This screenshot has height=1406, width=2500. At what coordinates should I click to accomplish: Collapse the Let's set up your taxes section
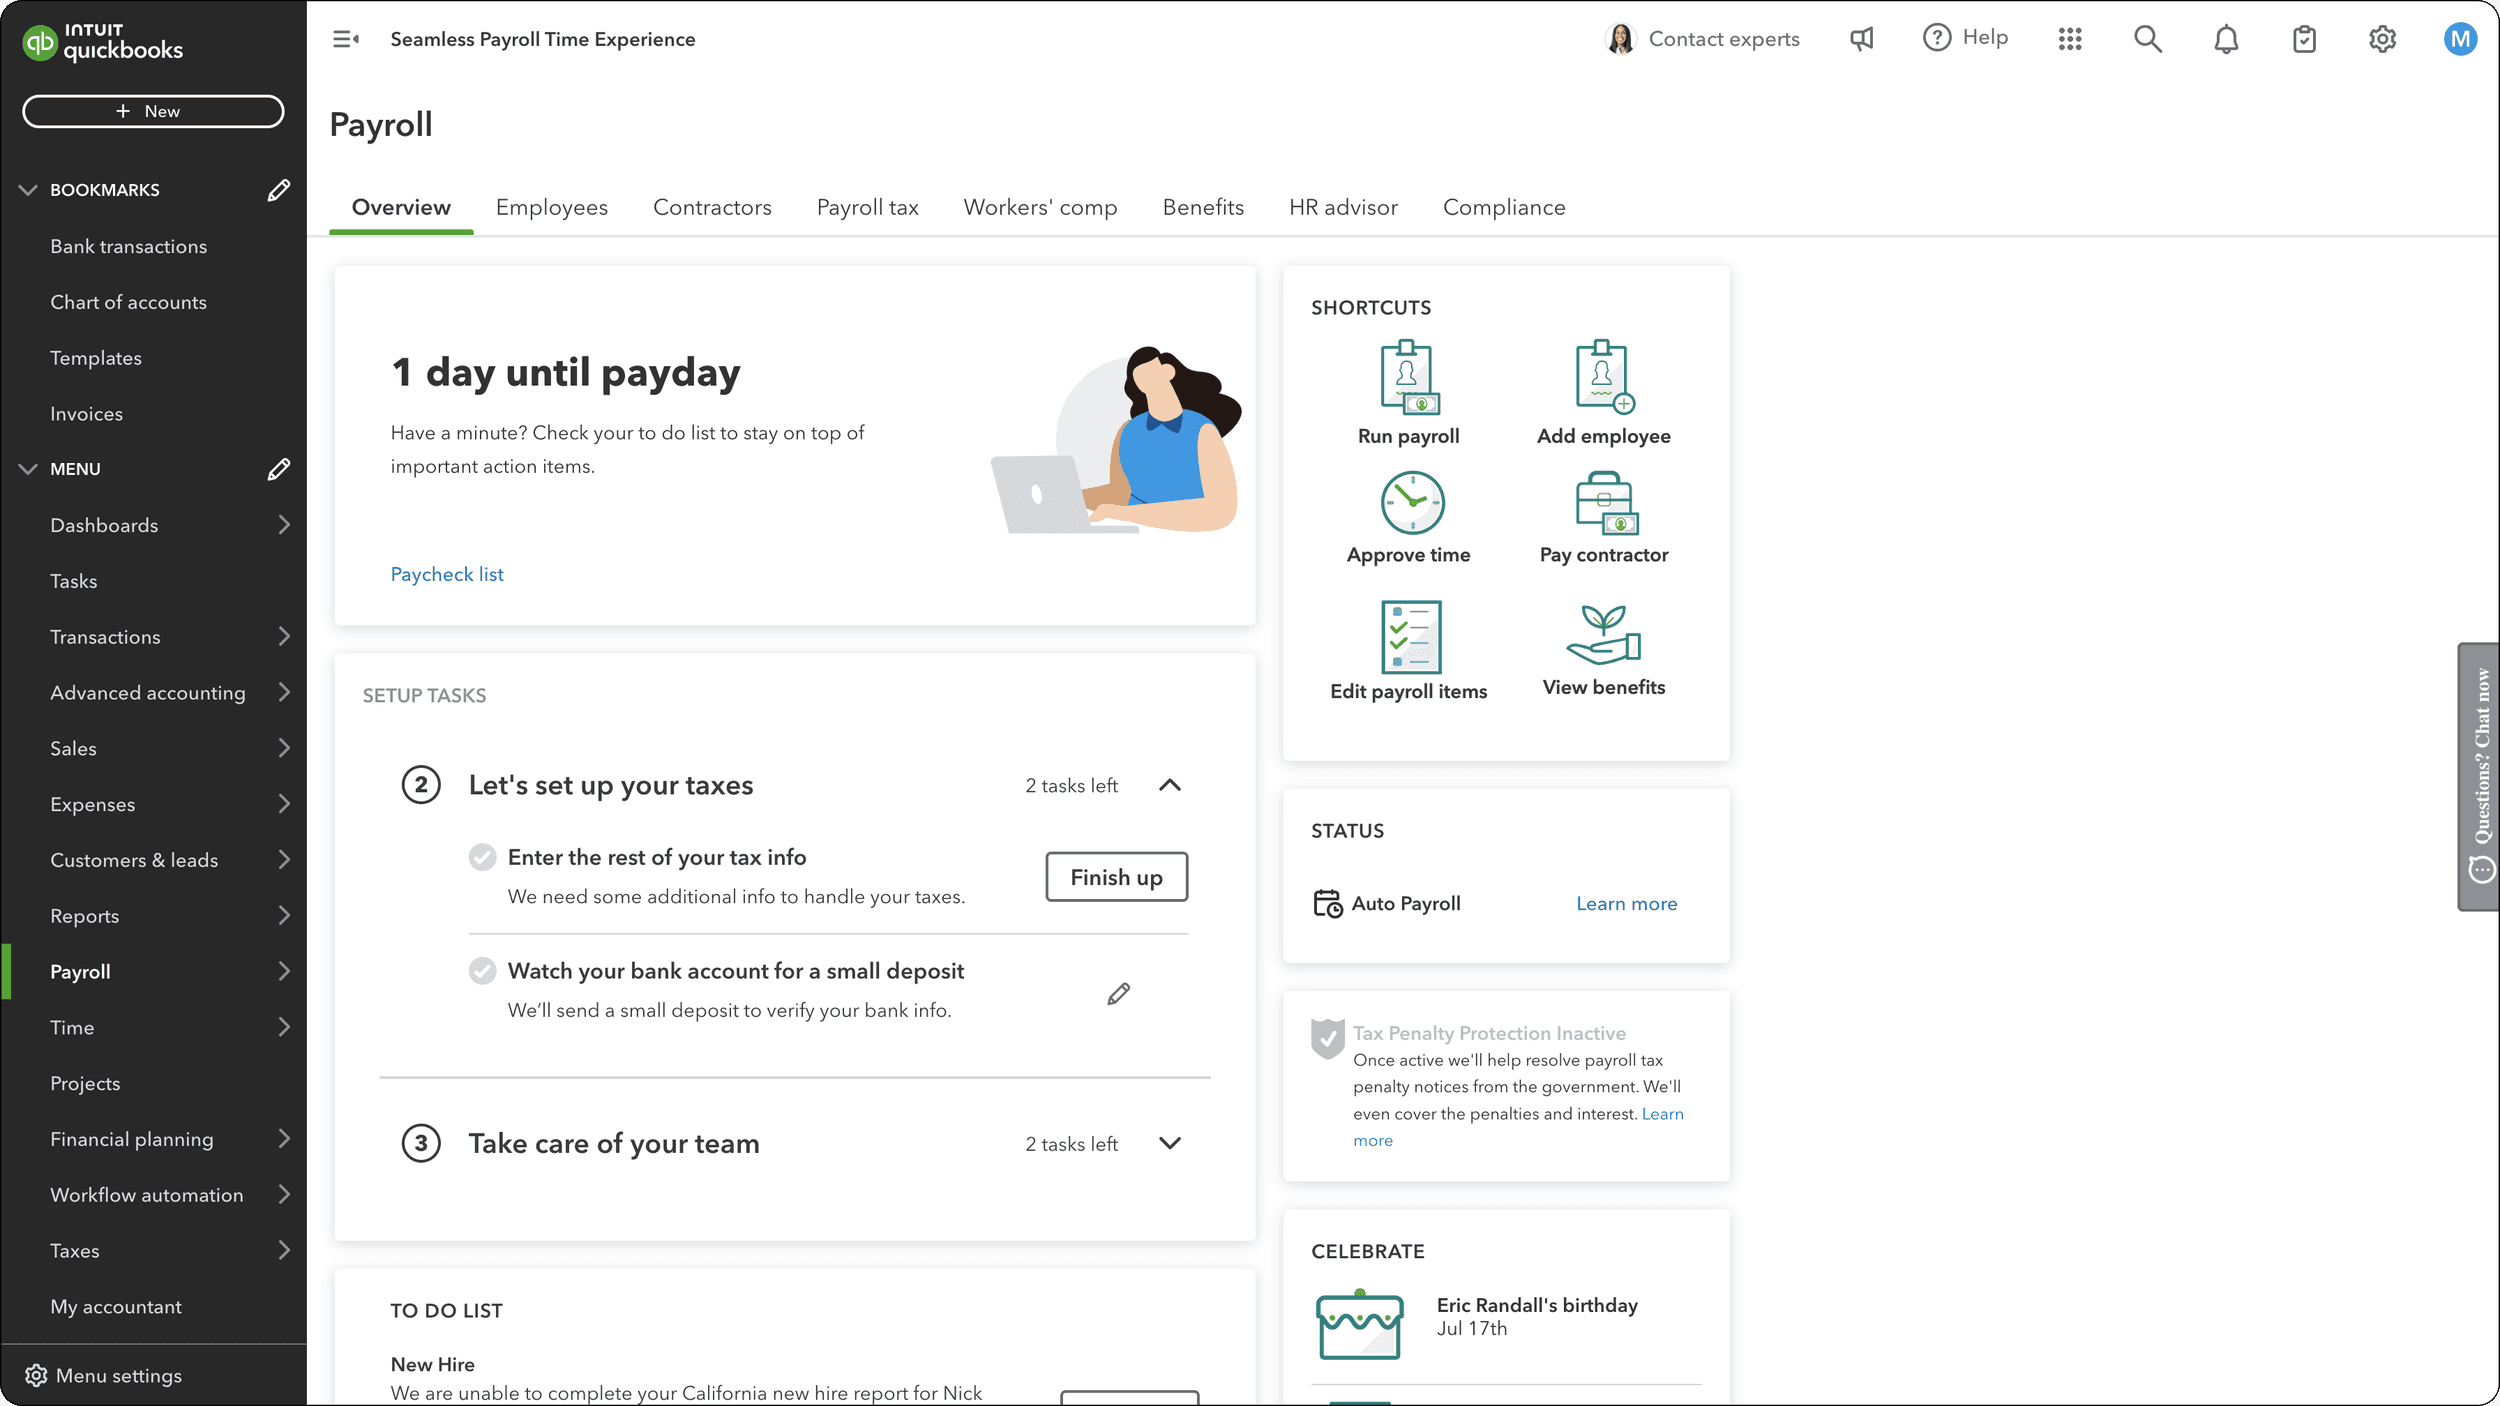tap(1169, 785)
